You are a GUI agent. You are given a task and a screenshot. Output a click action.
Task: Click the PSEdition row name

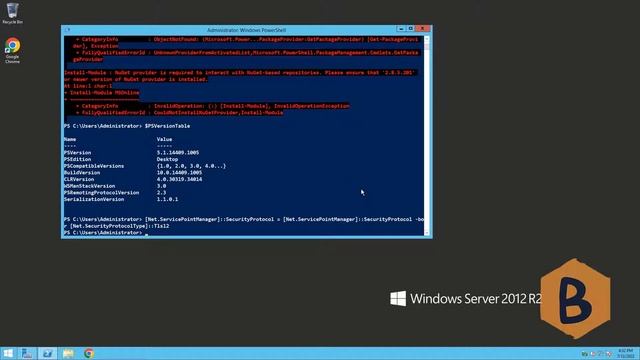coord(78,159)
